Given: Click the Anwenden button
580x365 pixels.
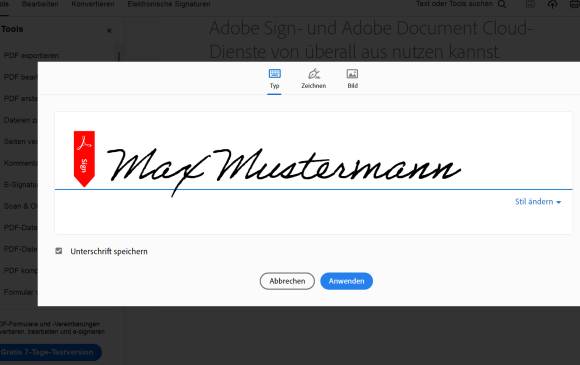Looking at the screenshot, I should tap(347, 281).
